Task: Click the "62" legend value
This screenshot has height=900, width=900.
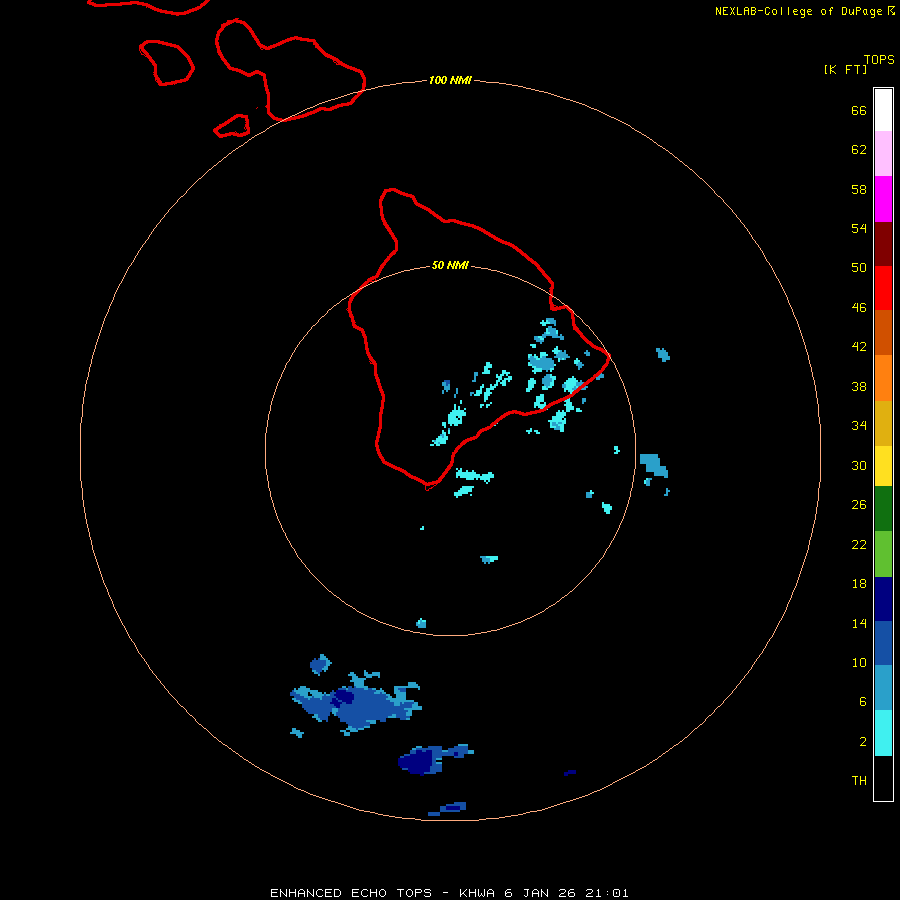Action: (859, 150)
